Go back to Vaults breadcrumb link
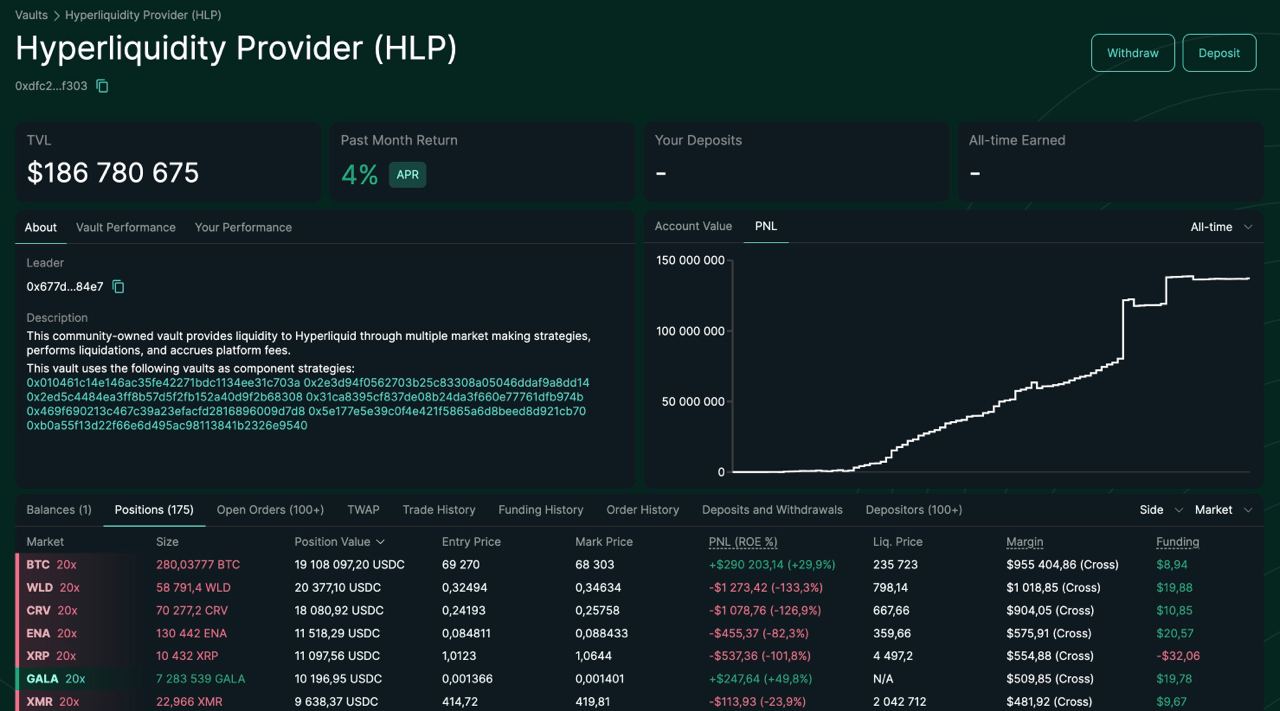 point(31,15)
